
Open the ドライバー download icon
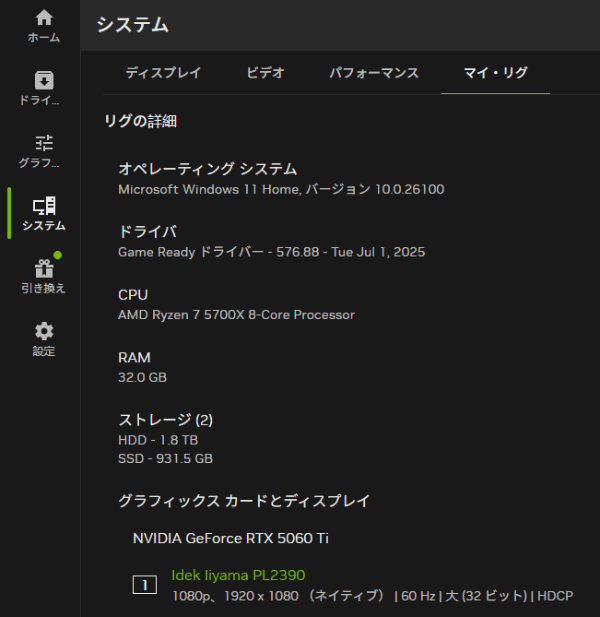(x=44, y=80)
